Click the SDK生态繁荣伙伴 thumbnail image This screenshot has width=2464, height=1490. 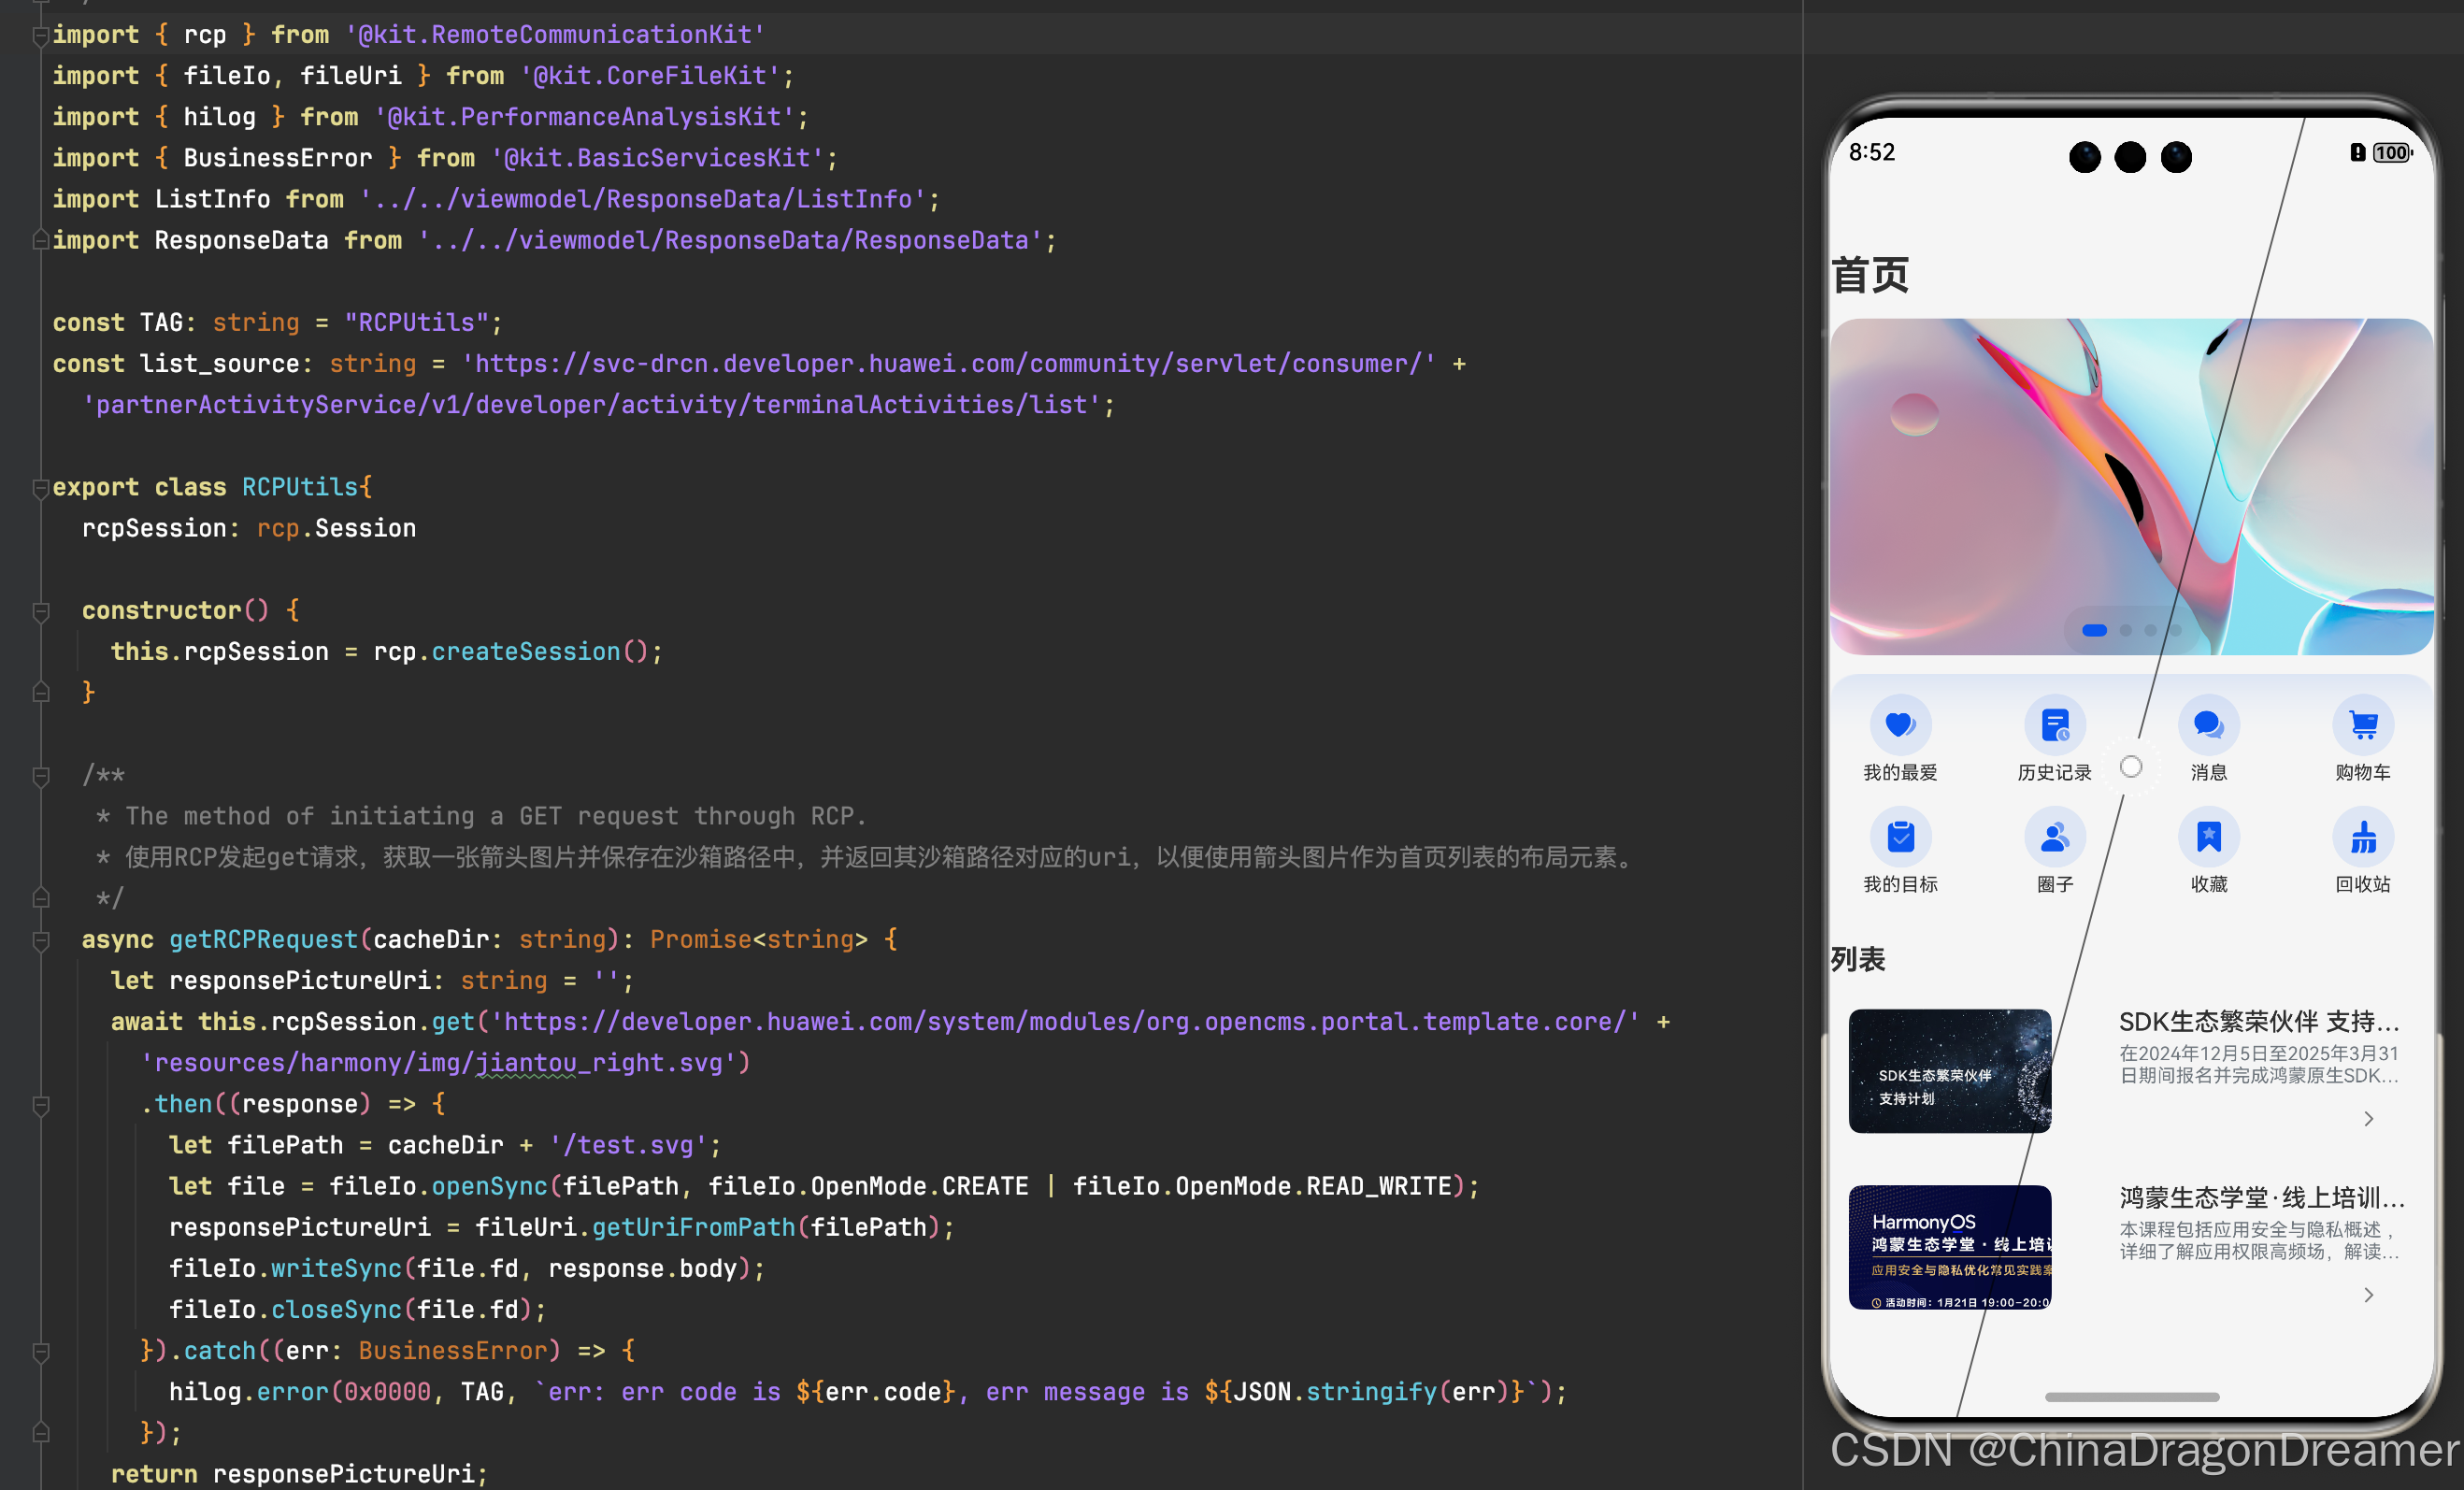click(x=1949, y=1071)
